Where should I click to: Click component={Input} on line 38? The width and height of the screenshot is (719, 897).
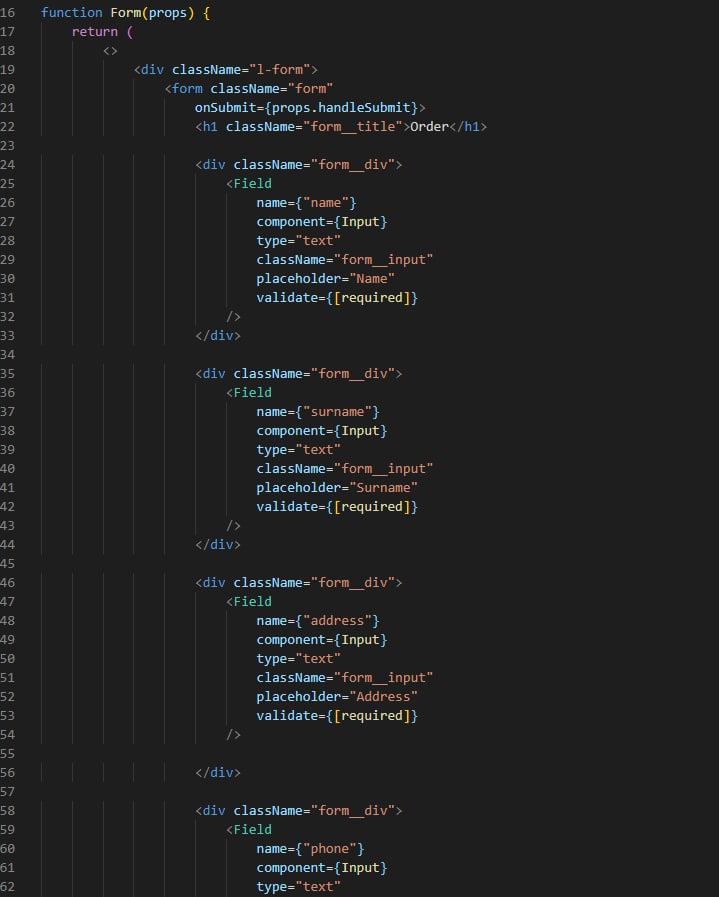pos(322,430)
